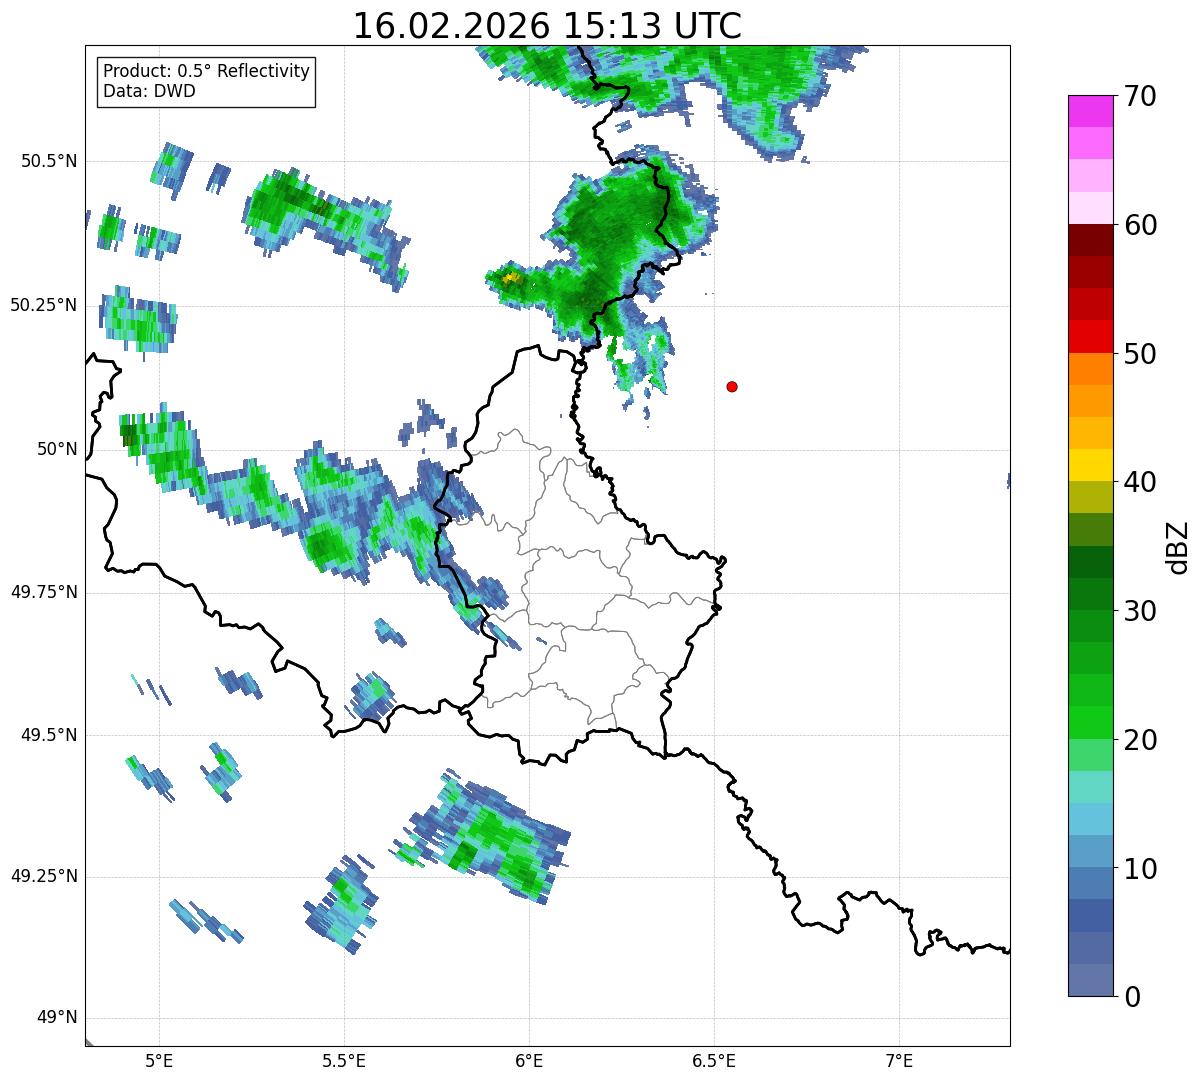Click the 'Product: 0.5° Reflectivity' label
The width and height of the screenshot is (1202, 1081).
[206, 72]
